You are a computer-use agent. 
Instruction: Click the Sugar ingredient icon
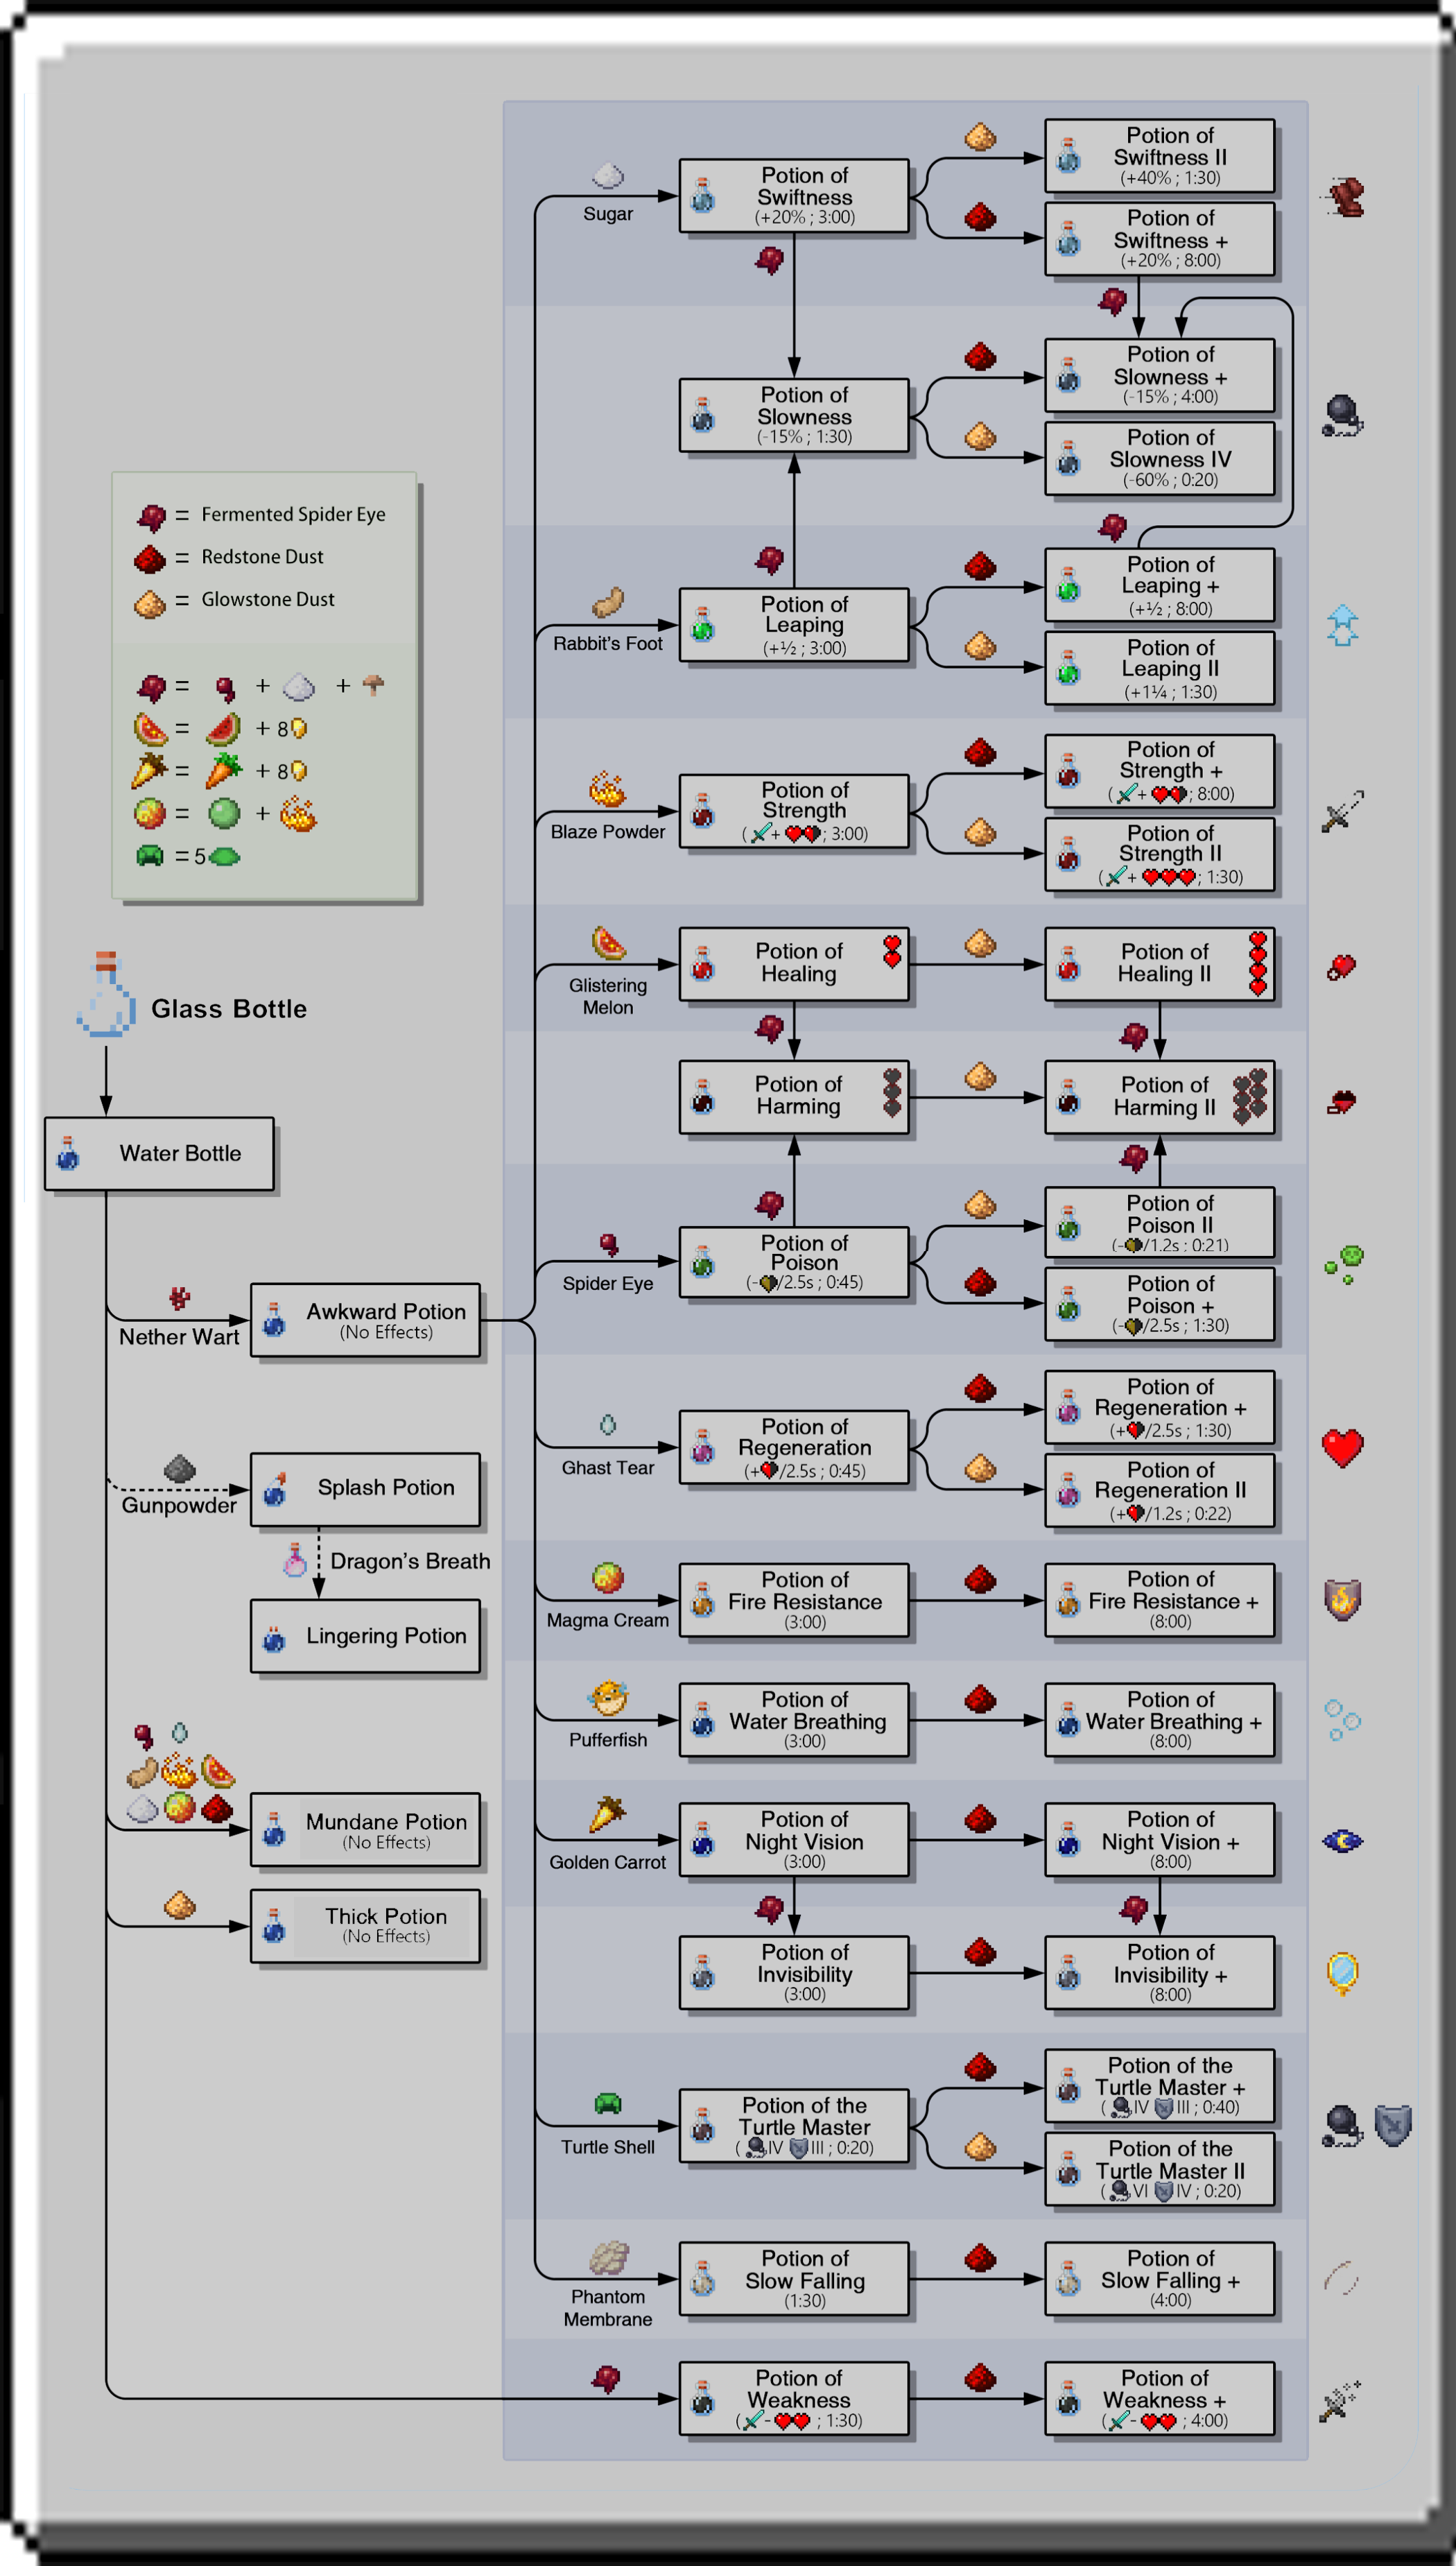(608, 176)
